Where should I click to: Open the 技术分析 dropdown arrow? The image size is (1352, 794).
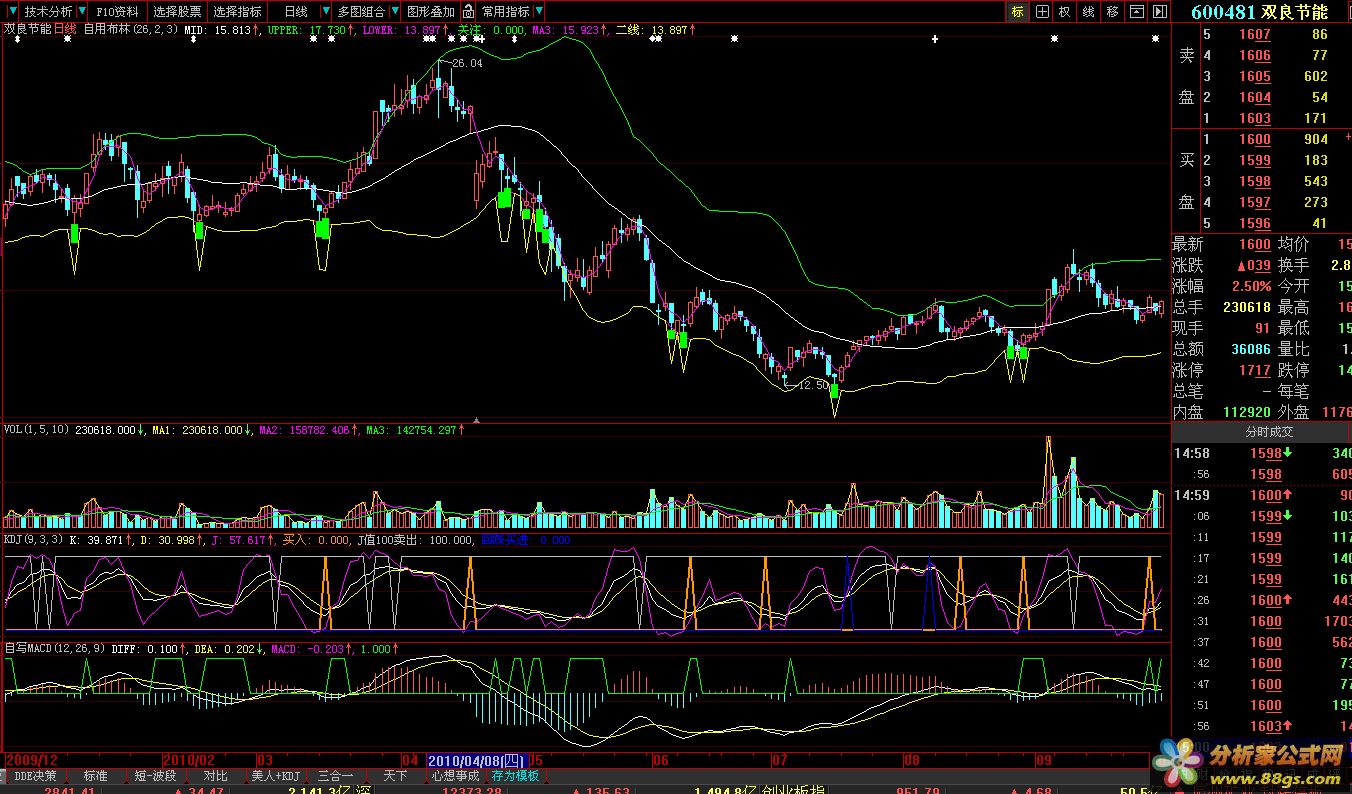click(x=80, y=12)
